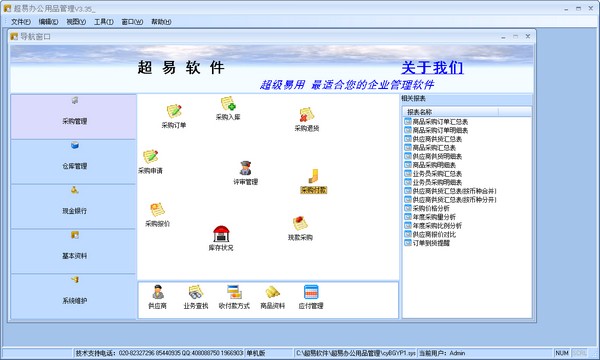Open the 库存状况 stock status icon
Screen dimensions: 600x360
pyautogui.click(x=221, y=238)
